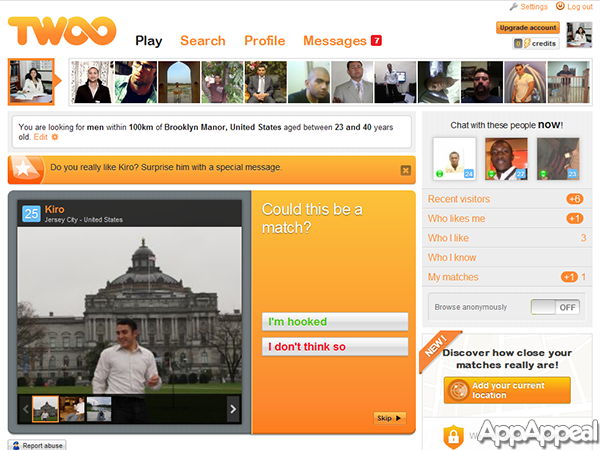
Task: Show previous photo with left arrow
Action: tap(26, 409)
